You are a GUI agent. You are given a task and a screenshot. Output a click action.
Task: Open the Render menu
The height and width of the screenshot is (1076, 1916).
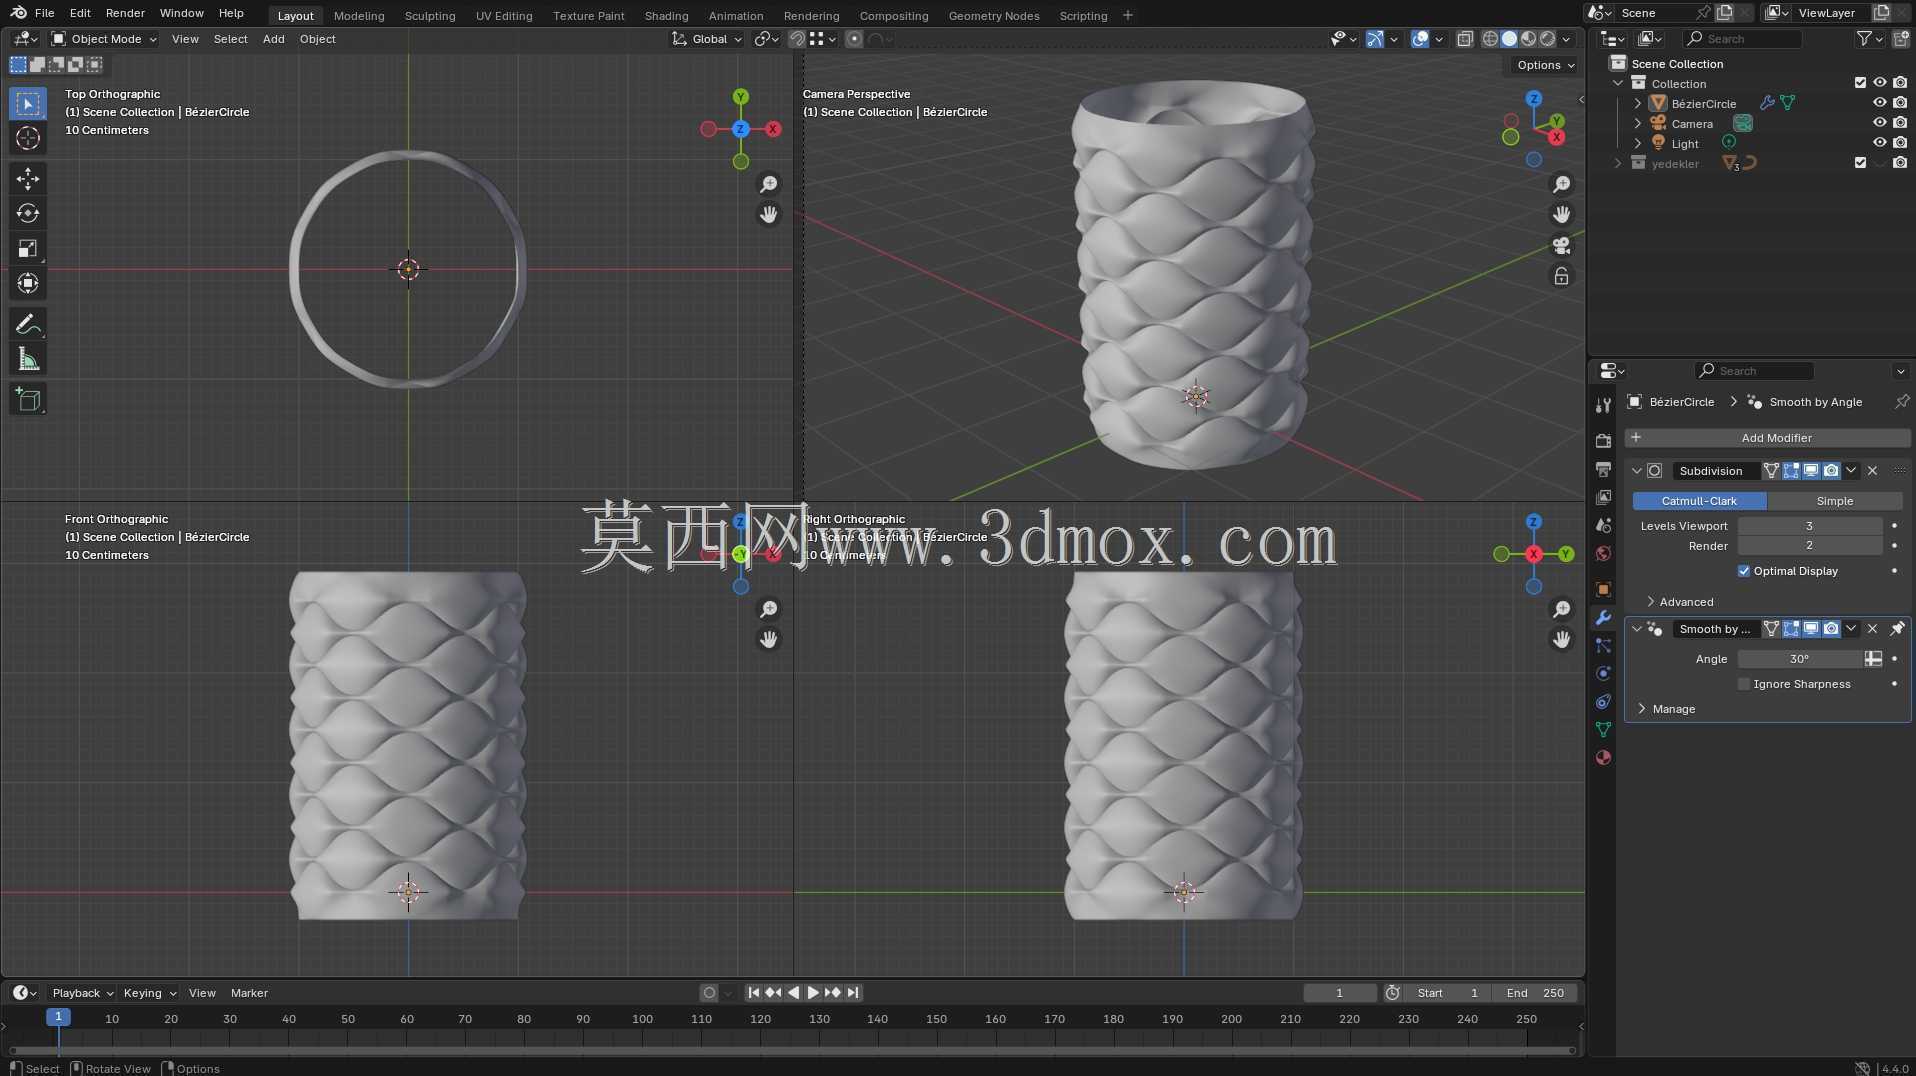125,13
